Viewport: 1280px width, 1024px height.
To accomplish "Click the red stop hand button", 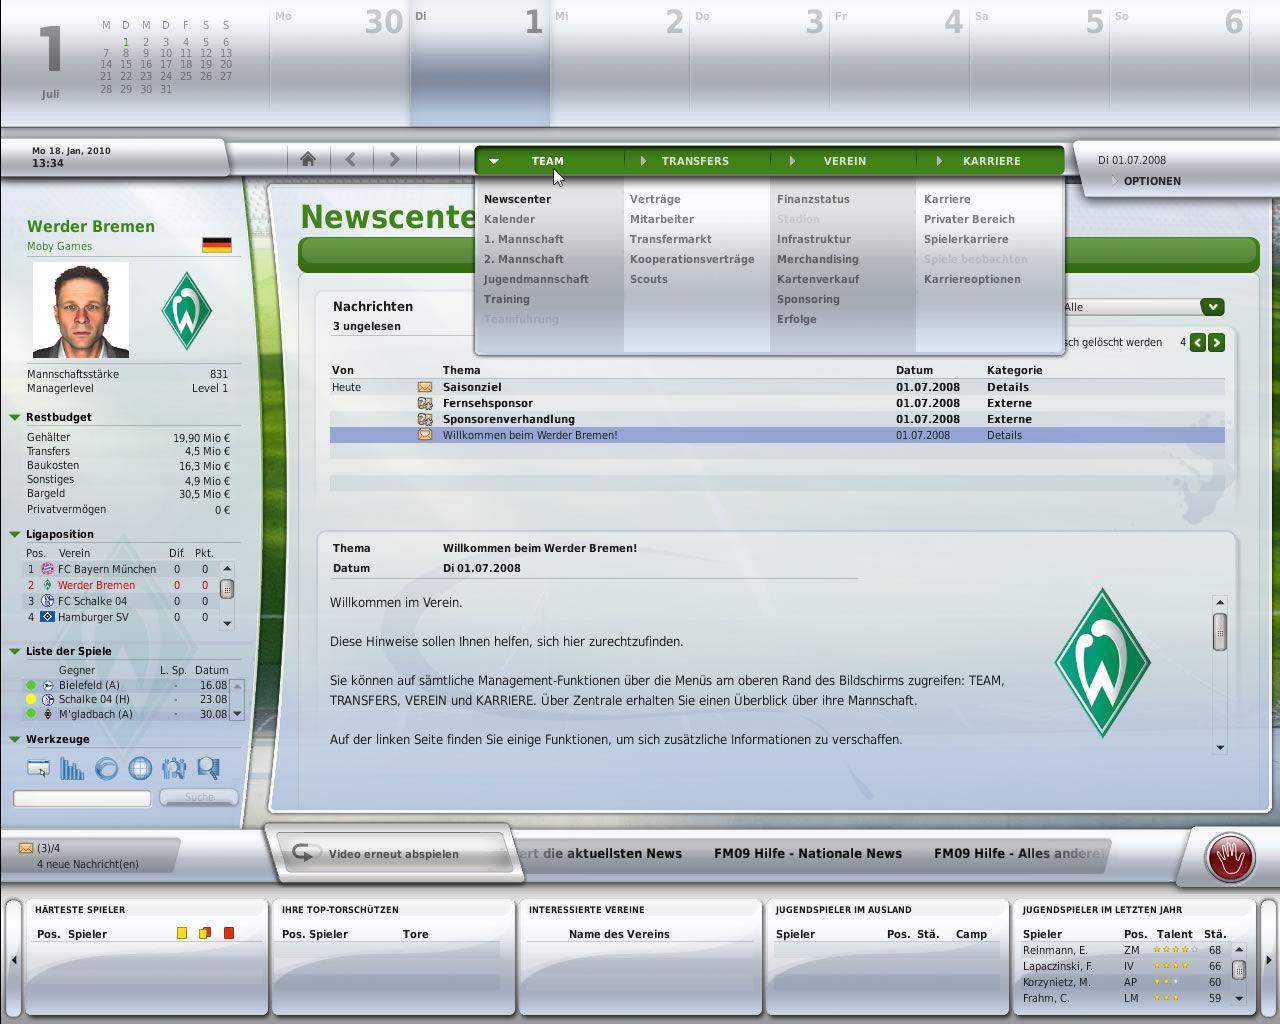I will pos(1229,858).
